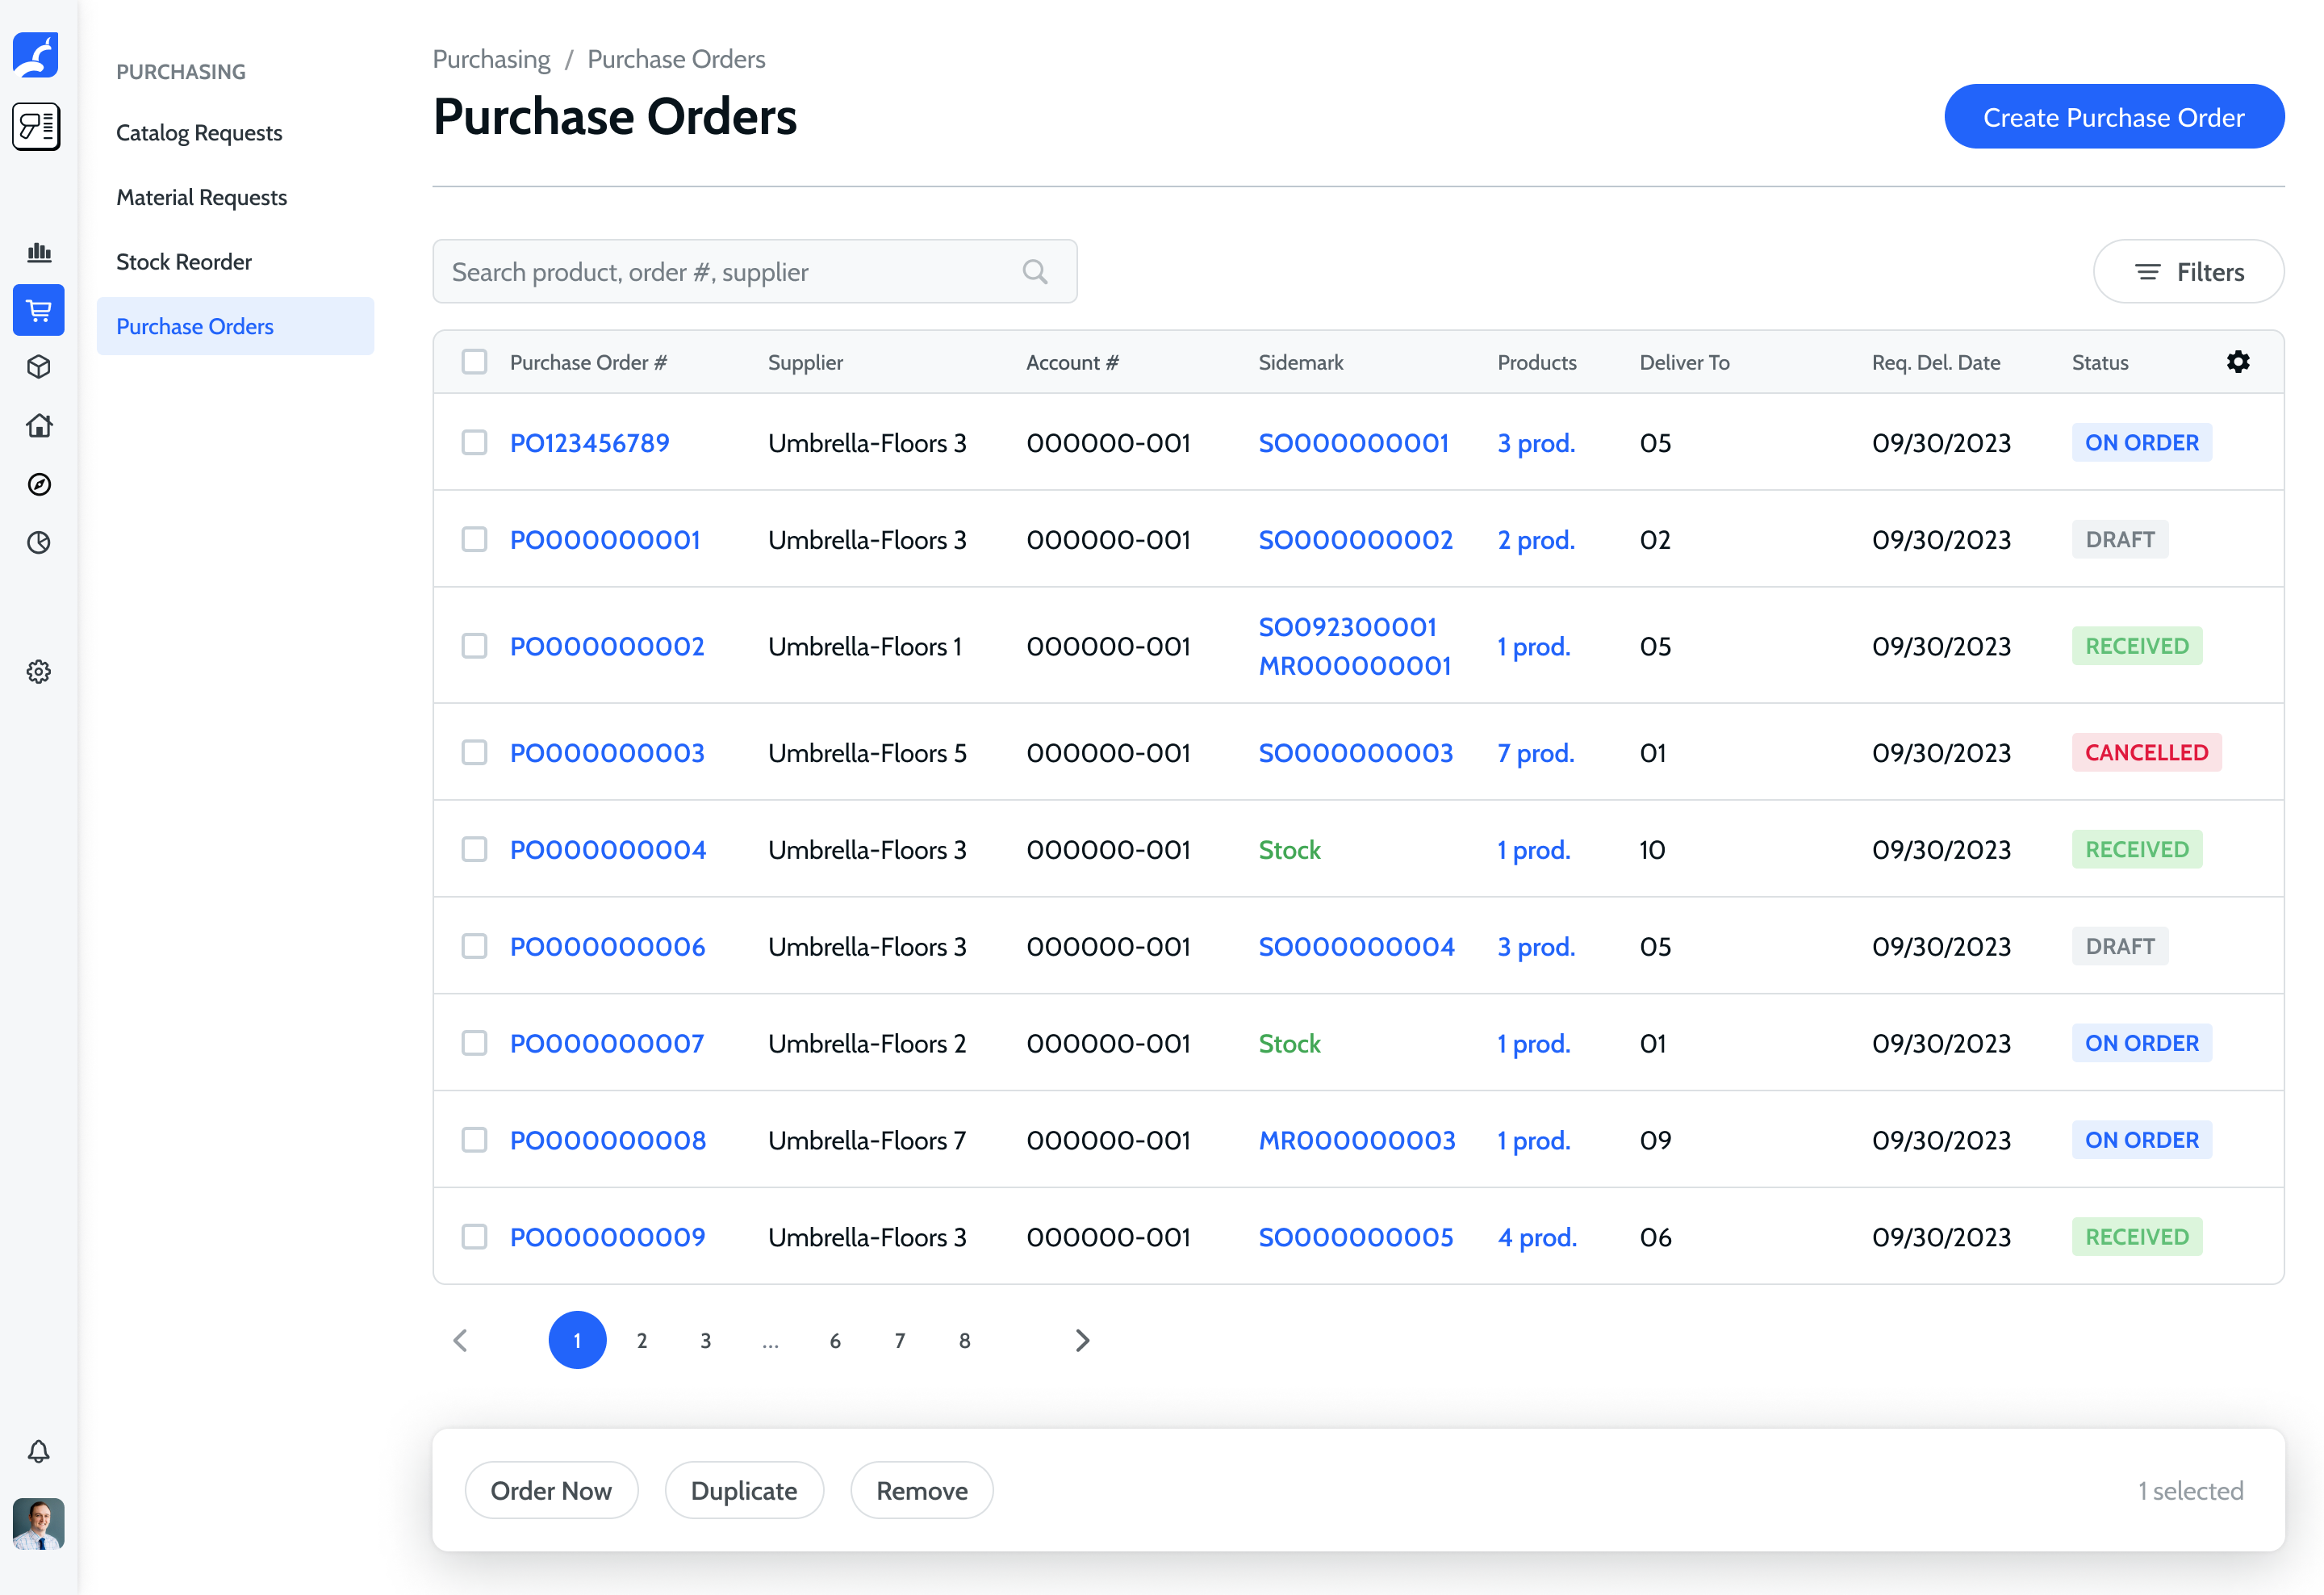
Task: Open the analytics bar chart sidebar icon
Action: click(39, 252)
